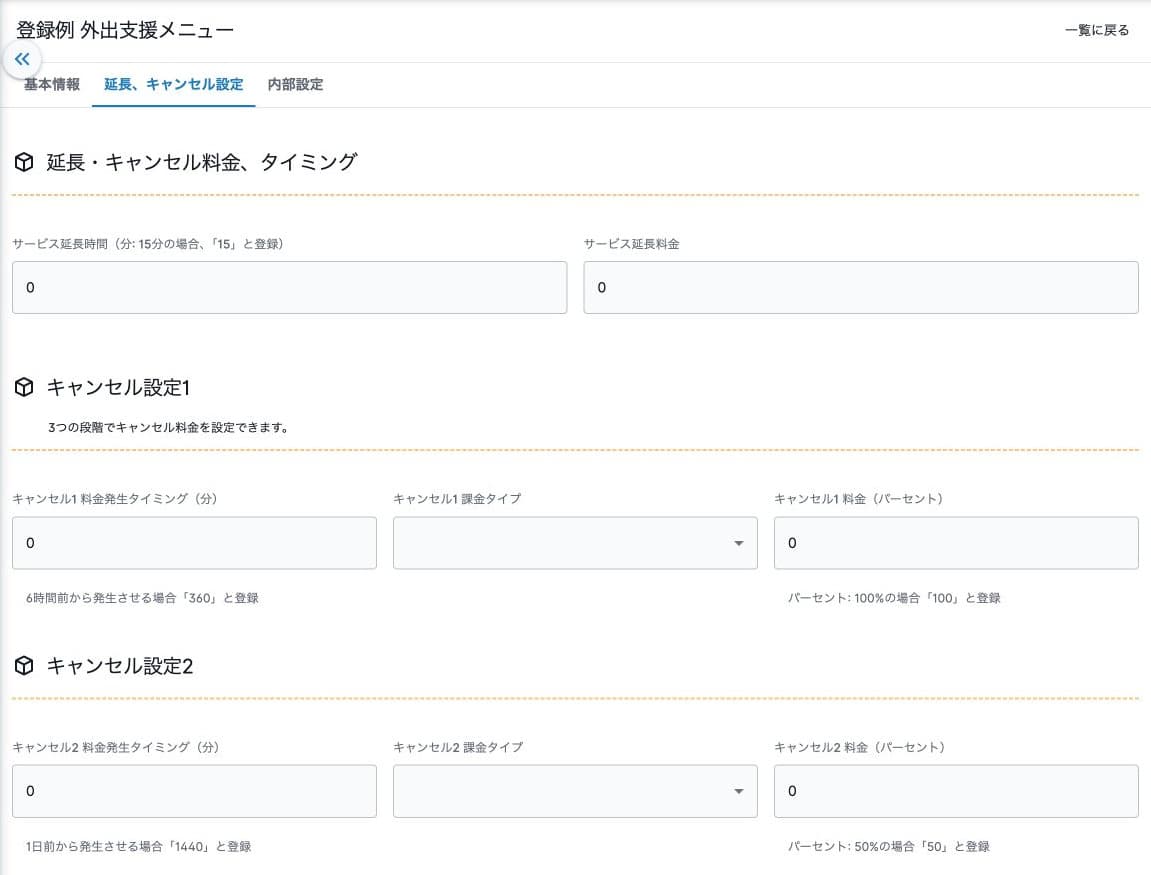This screenshot has width=1151, height=875.
Task: Select the 延長、キャンセル設定 tab
Action: [173, 84]
